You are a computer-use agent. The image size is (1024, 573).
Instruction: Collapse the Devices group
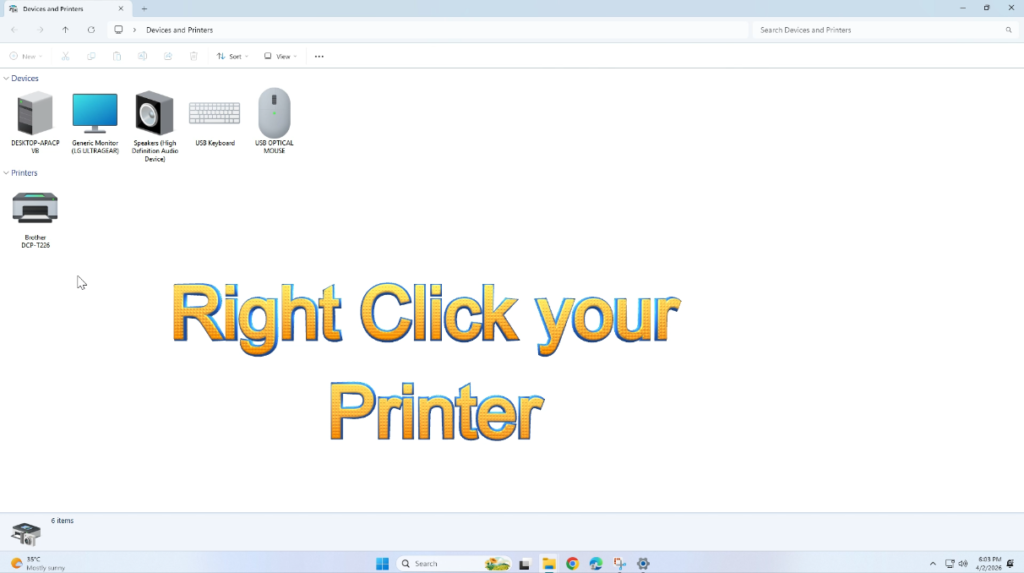6,78
